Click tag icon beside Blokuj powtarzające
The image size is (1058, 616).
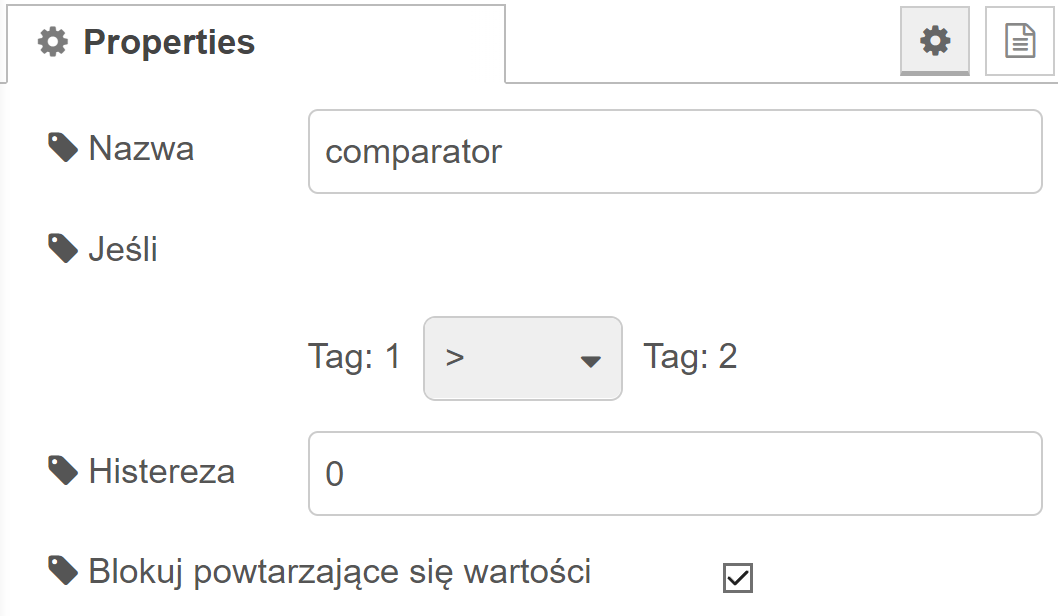coord(63,571)
